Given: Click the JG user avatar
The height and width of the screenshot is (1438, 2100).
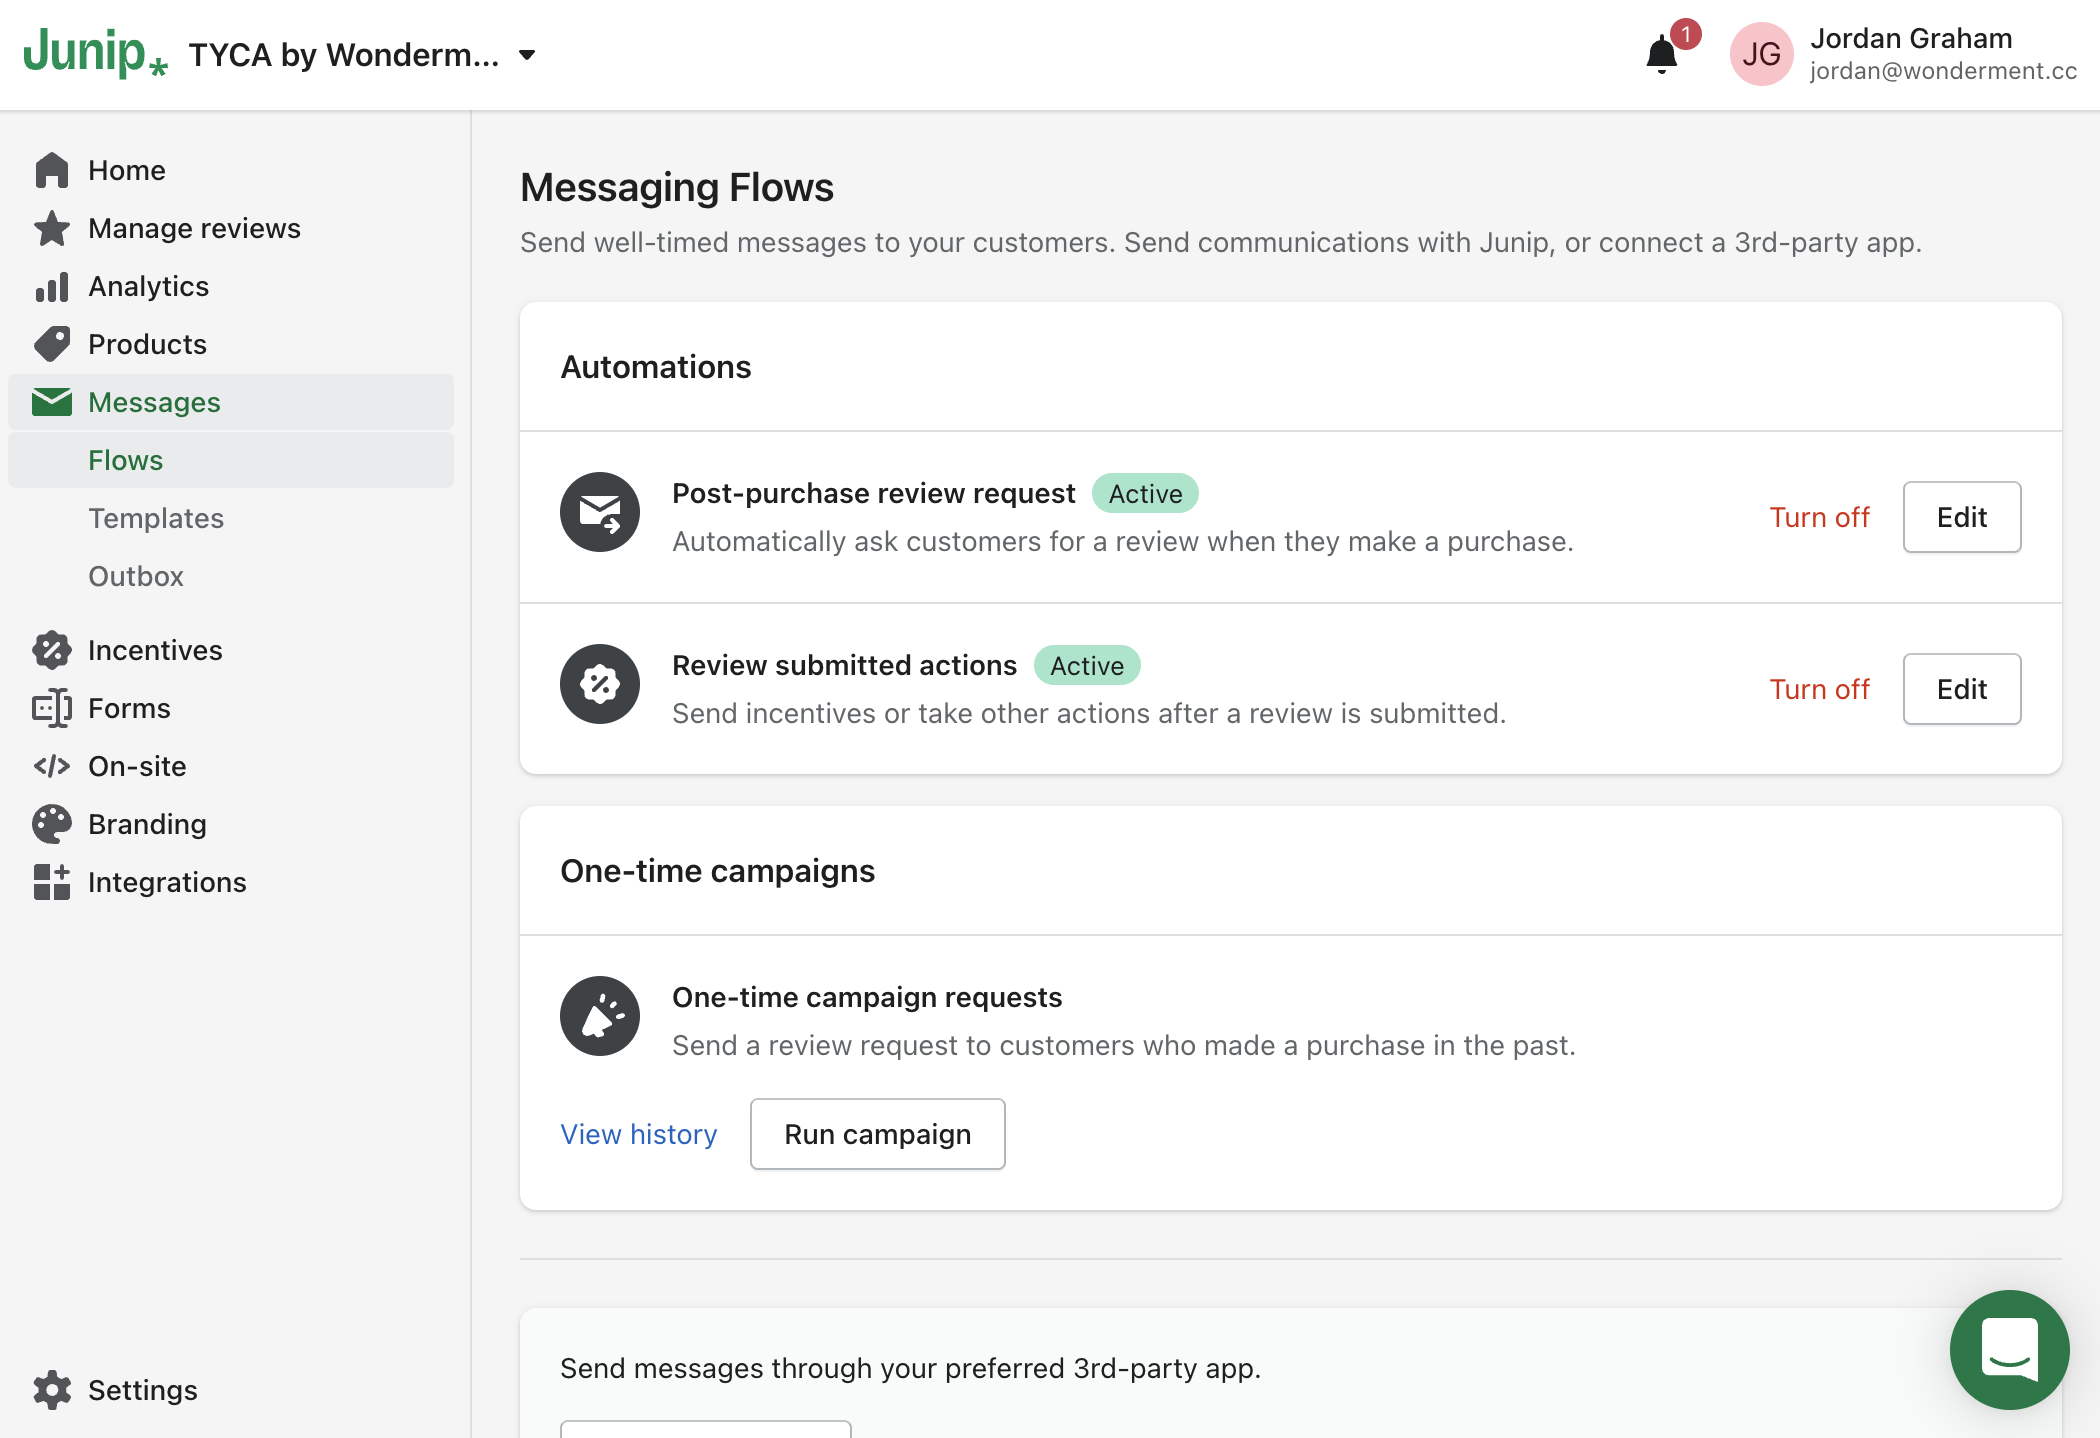Looking at the screenshot, I should (x=1761, y=54).
